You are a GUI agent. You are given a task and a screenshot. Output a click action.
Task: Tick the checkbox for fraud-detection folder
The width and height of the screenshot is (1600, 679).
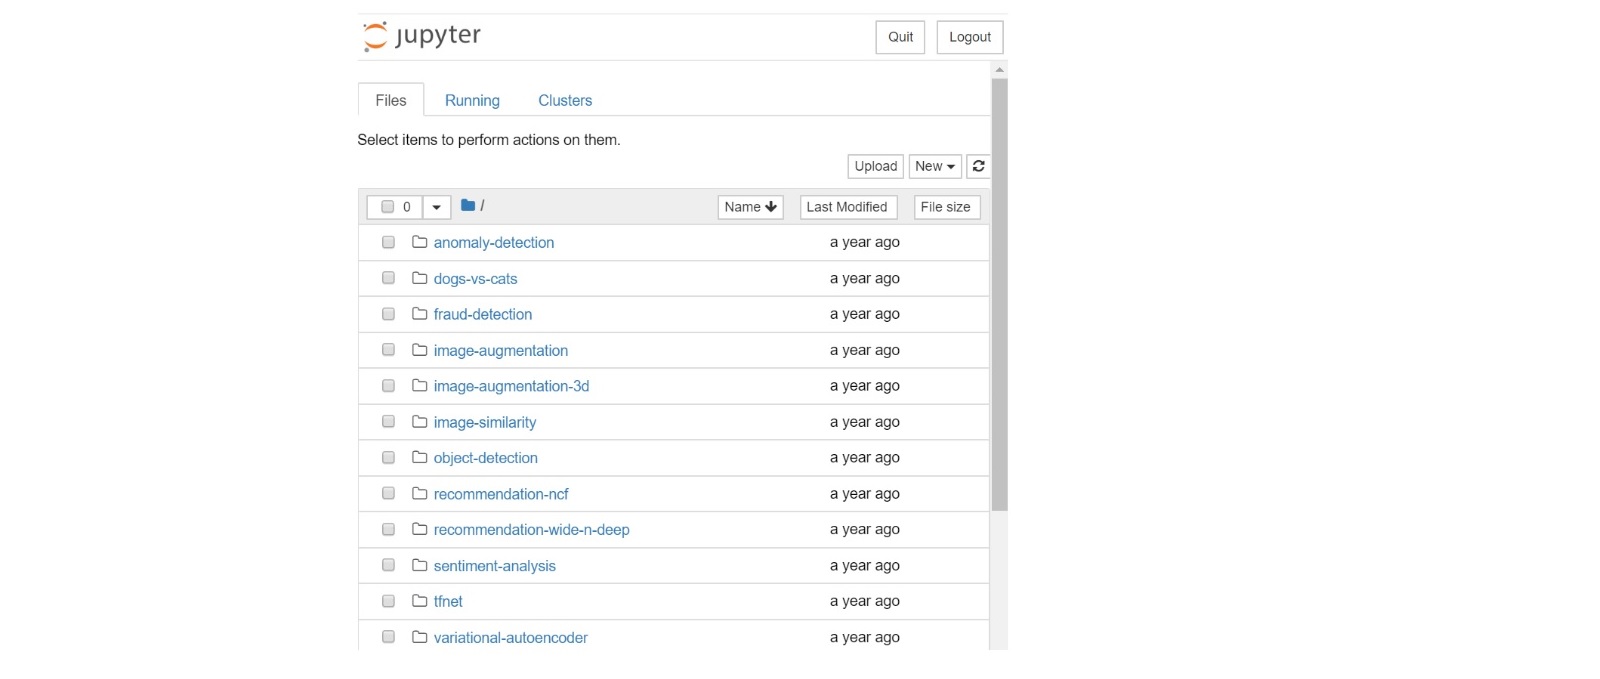(388, 314)
